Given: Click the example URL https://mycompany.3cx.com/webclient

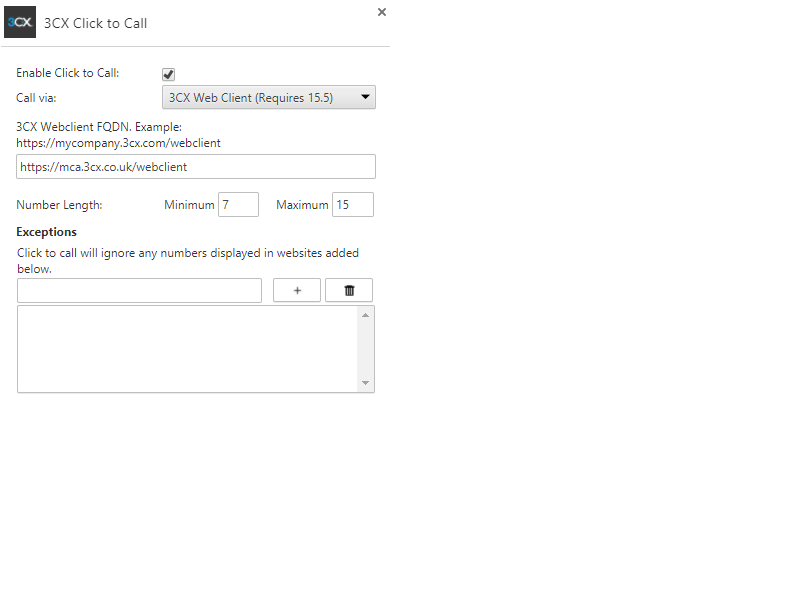Looking at the screenshot, I should click(118, 143).
